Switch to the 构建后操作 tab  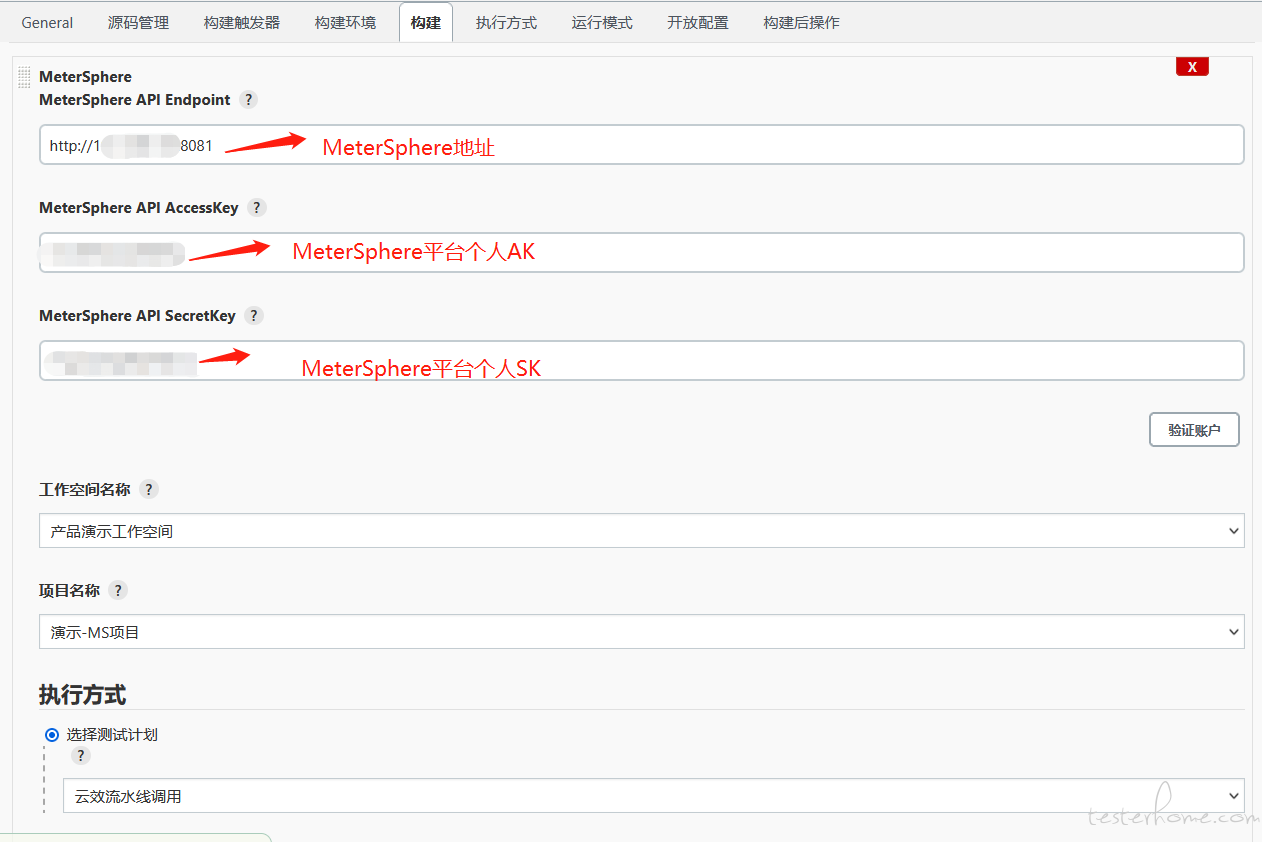tap(801, 23)
